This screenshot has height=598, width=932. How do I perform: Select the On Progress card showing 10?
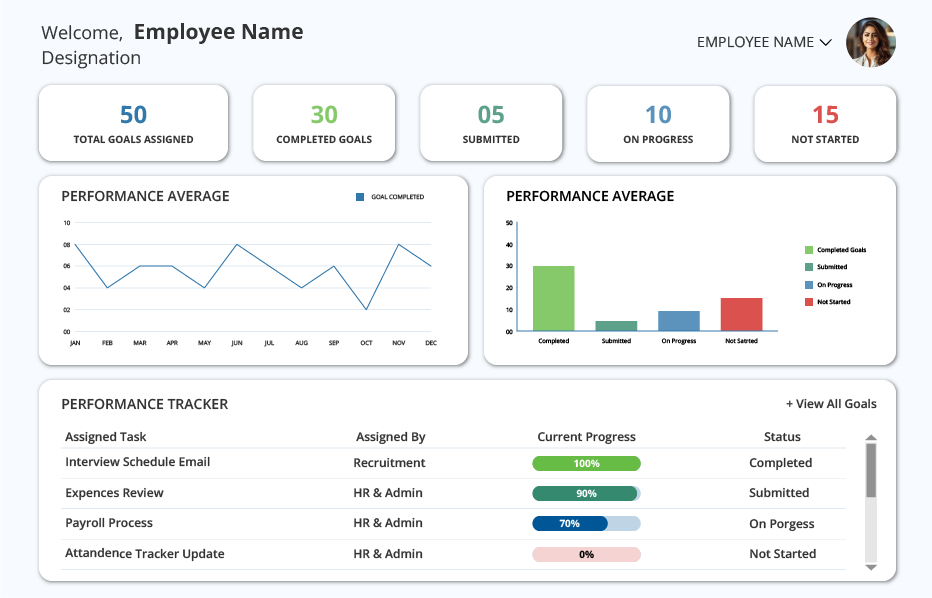(658, 123)
